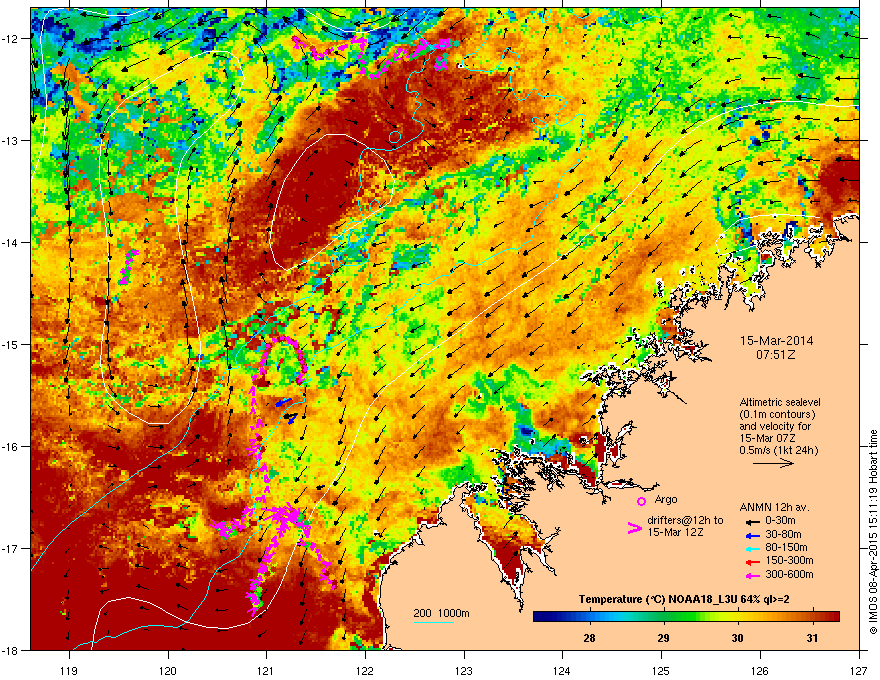Screen dimensions: 880x680
Task: Click the temperature color bar at 30
Action: 737,617
